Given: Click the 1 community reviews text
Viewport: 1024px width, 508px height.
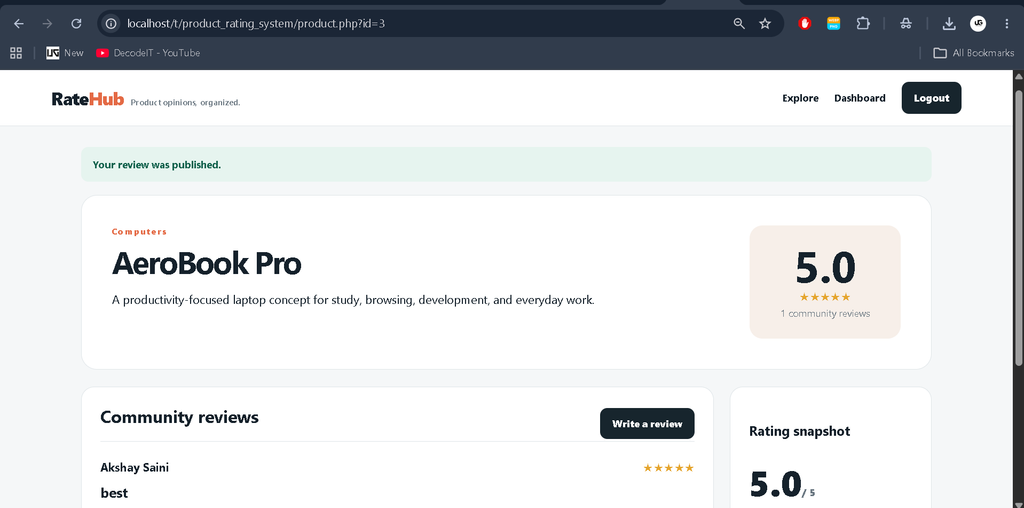Looking at the screenshot, I should [x=825, y=313].
